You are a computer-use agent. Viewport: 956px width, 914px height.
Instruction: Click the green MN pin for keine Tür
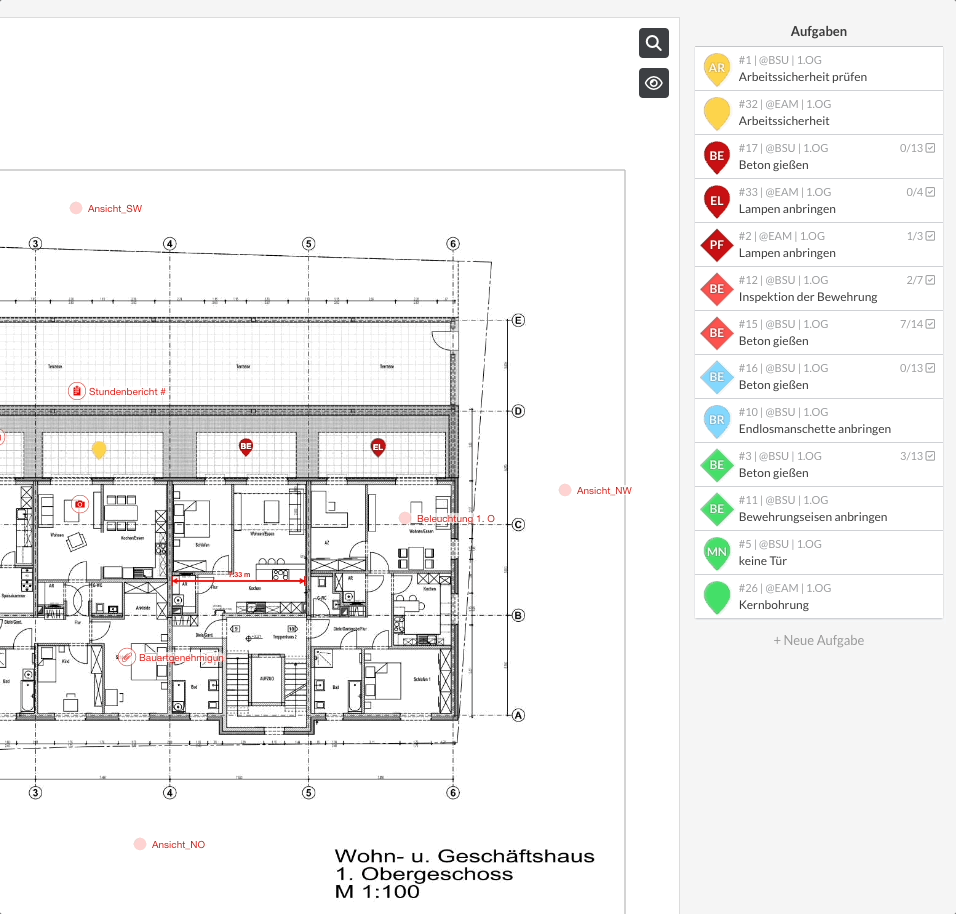point(716,552)
